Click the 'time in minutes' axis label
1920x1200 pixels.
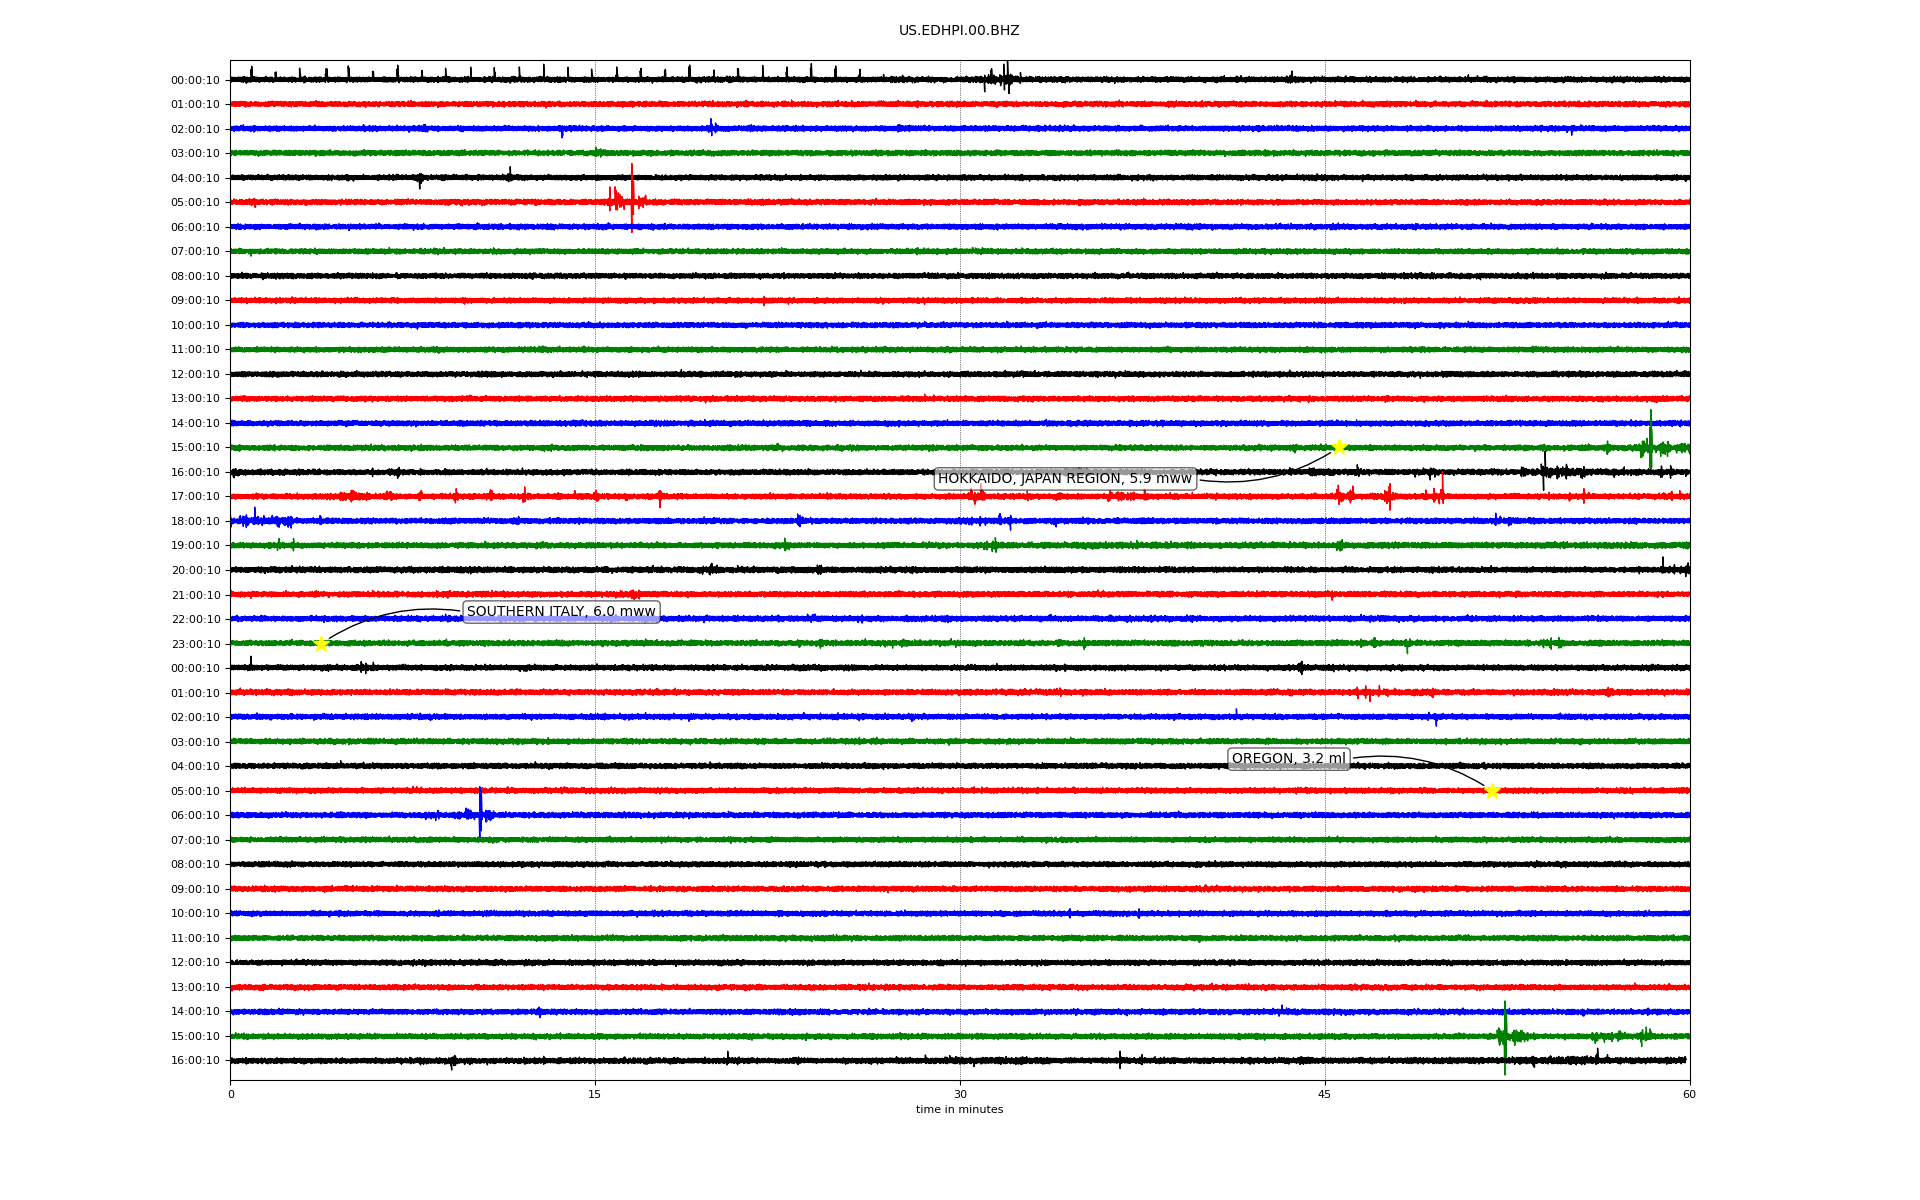point(959,1109)
